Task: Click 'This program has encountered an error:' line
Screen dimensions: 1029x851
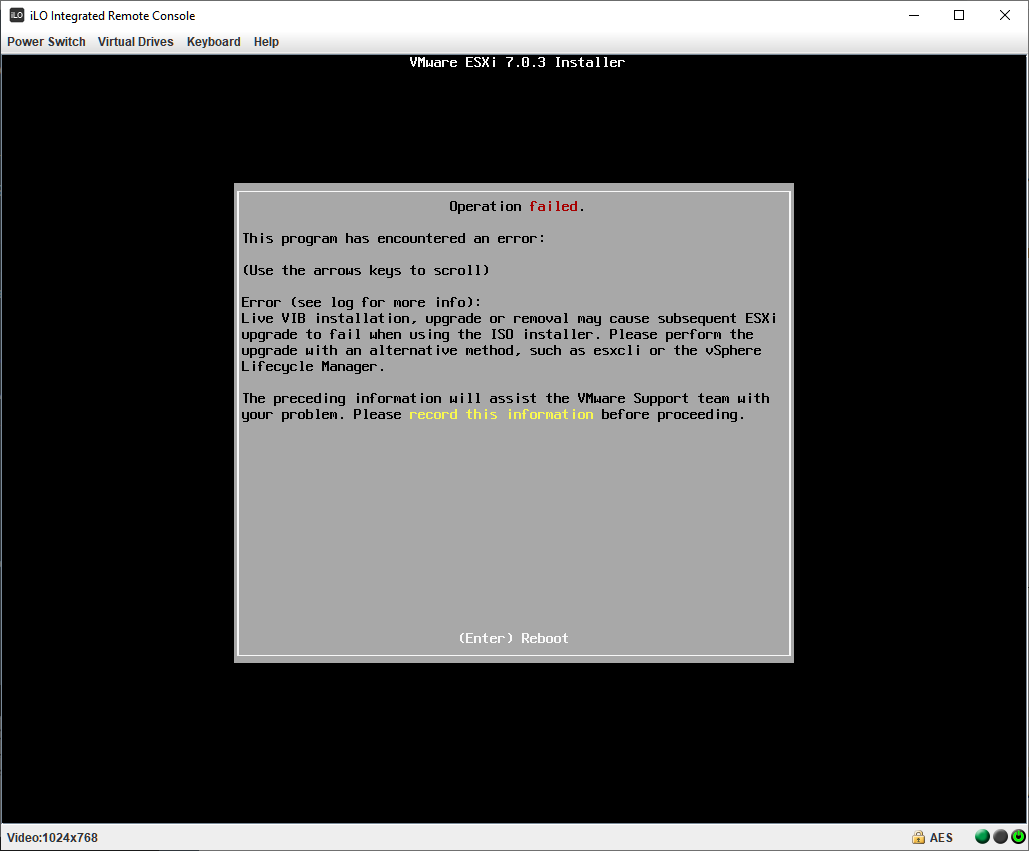Action: pyautogui.click(x=393, y=238)
